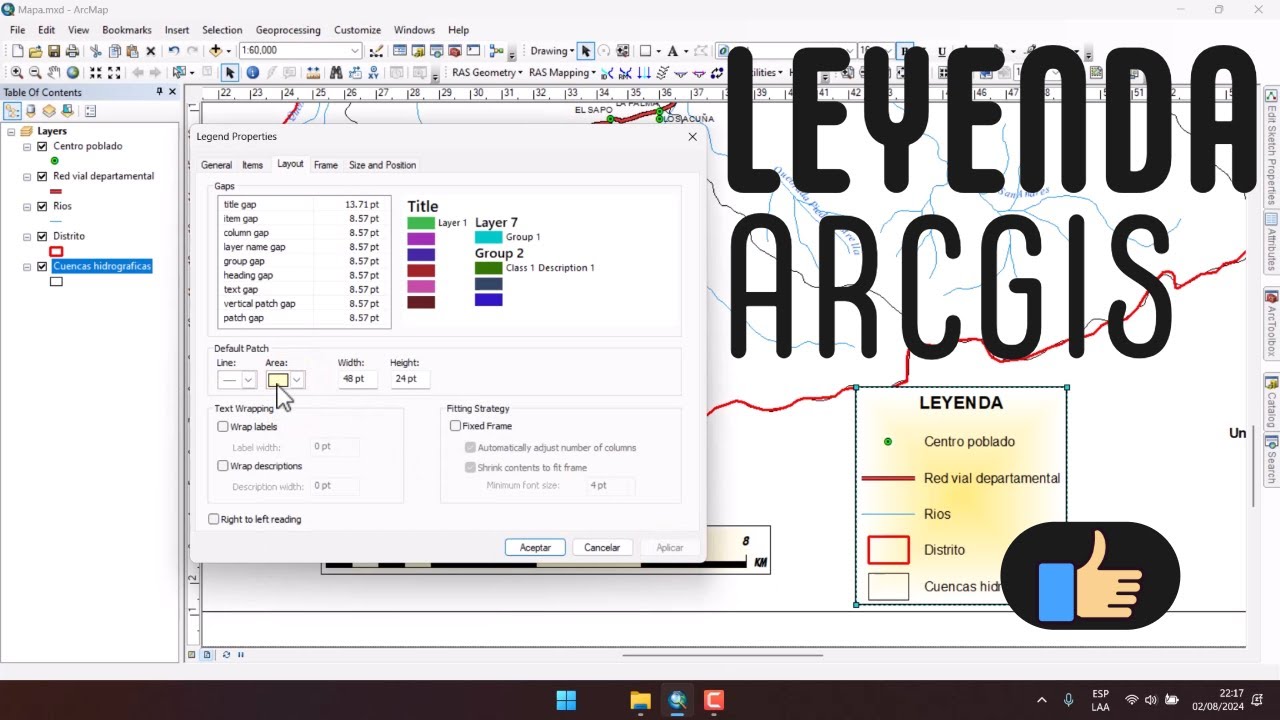Click the Windows Start button

[566, 700]
